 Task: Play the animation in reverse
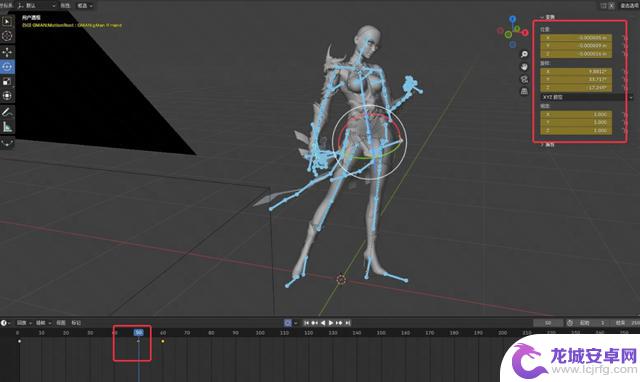322,323
